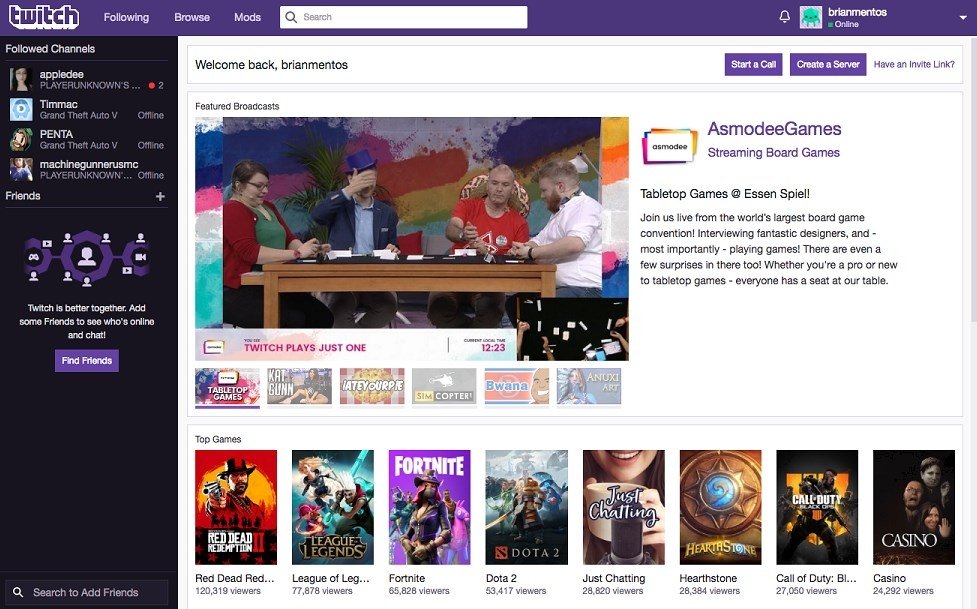Screen dimensions: 977x609
Task: Open the Casino category cover
Action: [x=914, y=507]
